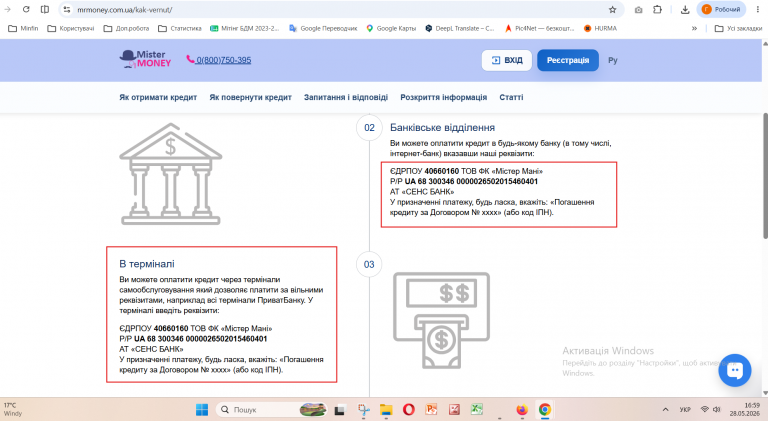Open the Як повернути кредит menu item
768x421 pixels.
pos(250,97)
